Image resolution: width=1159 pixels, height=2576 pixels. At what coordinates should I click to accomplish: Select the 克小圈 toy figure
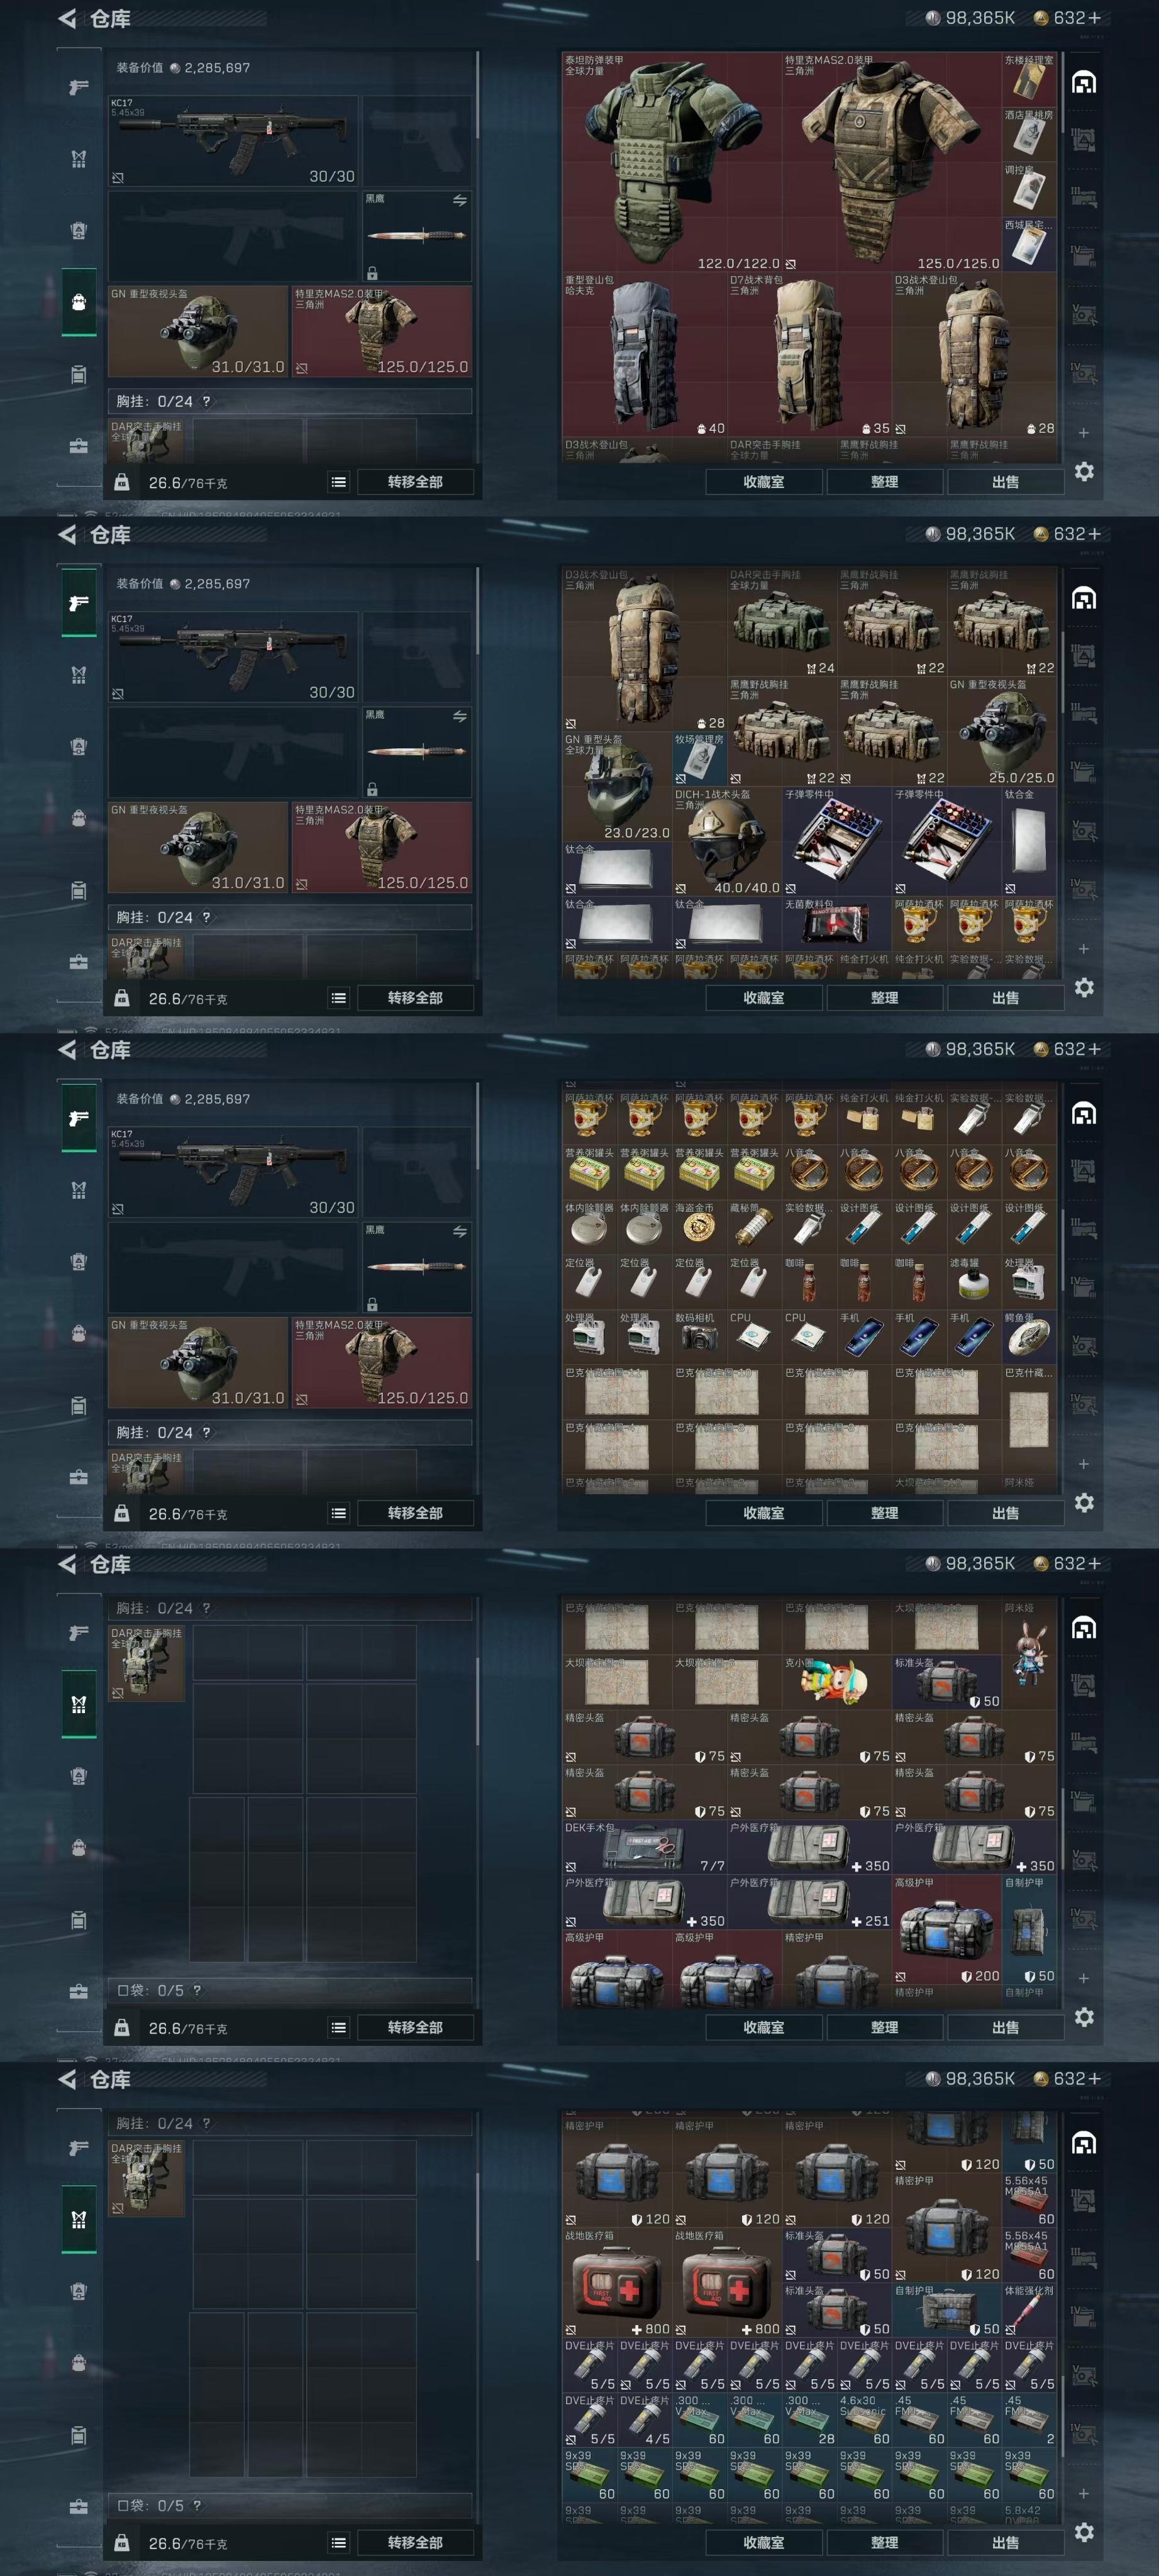click(837, 1682)
